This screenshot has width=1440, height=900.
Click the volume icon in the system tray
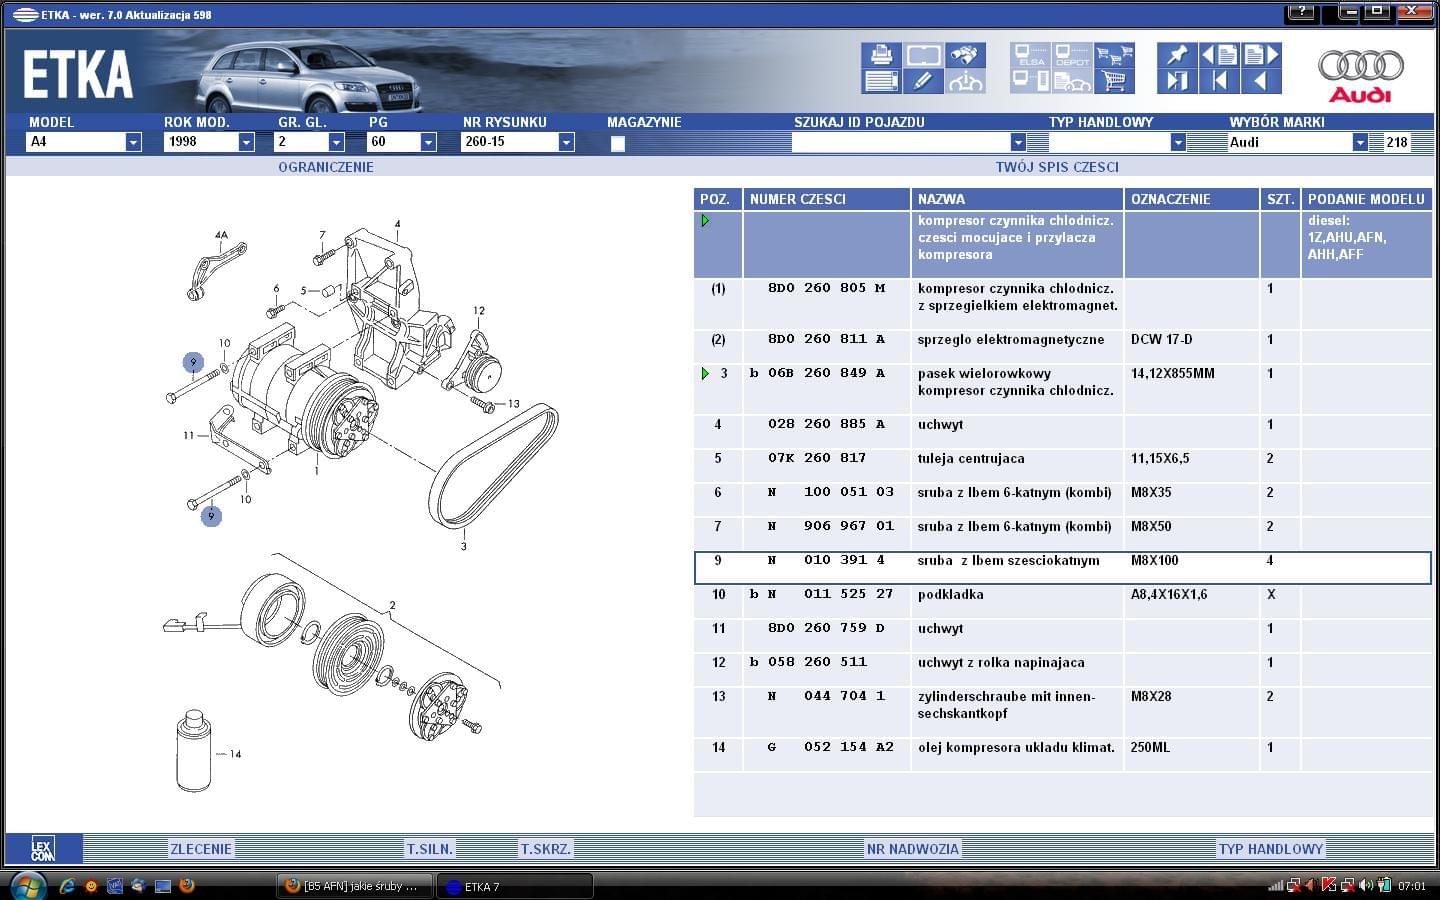point(1365,886)
